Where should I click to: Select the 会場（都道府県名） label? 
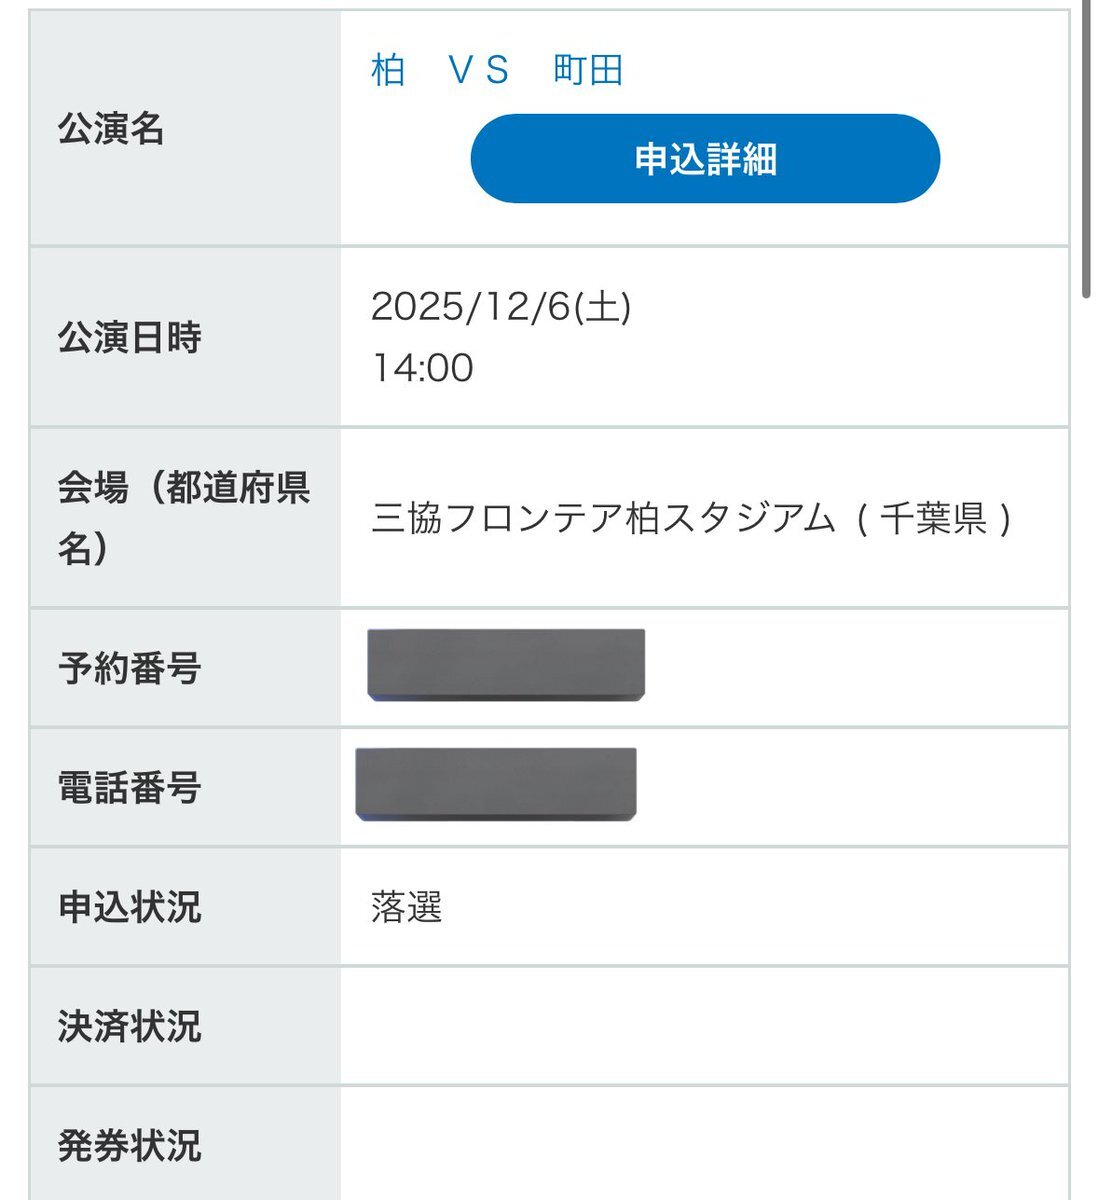[184, 518]
